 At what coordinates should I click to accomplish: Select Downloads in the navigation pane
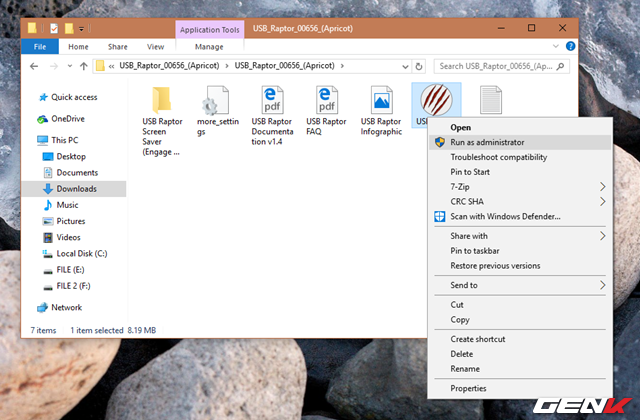click(x=73, y=189)
